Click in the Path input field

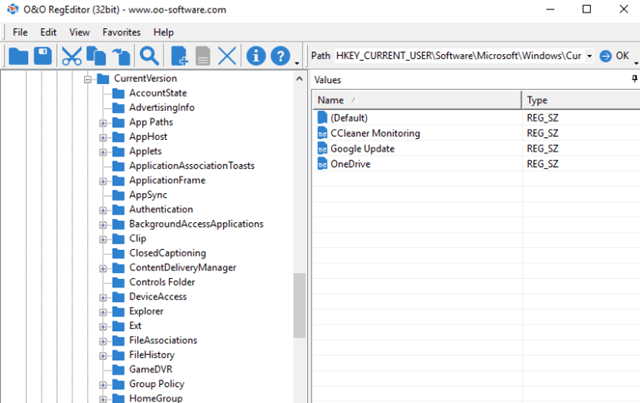(x=460, y=56)
